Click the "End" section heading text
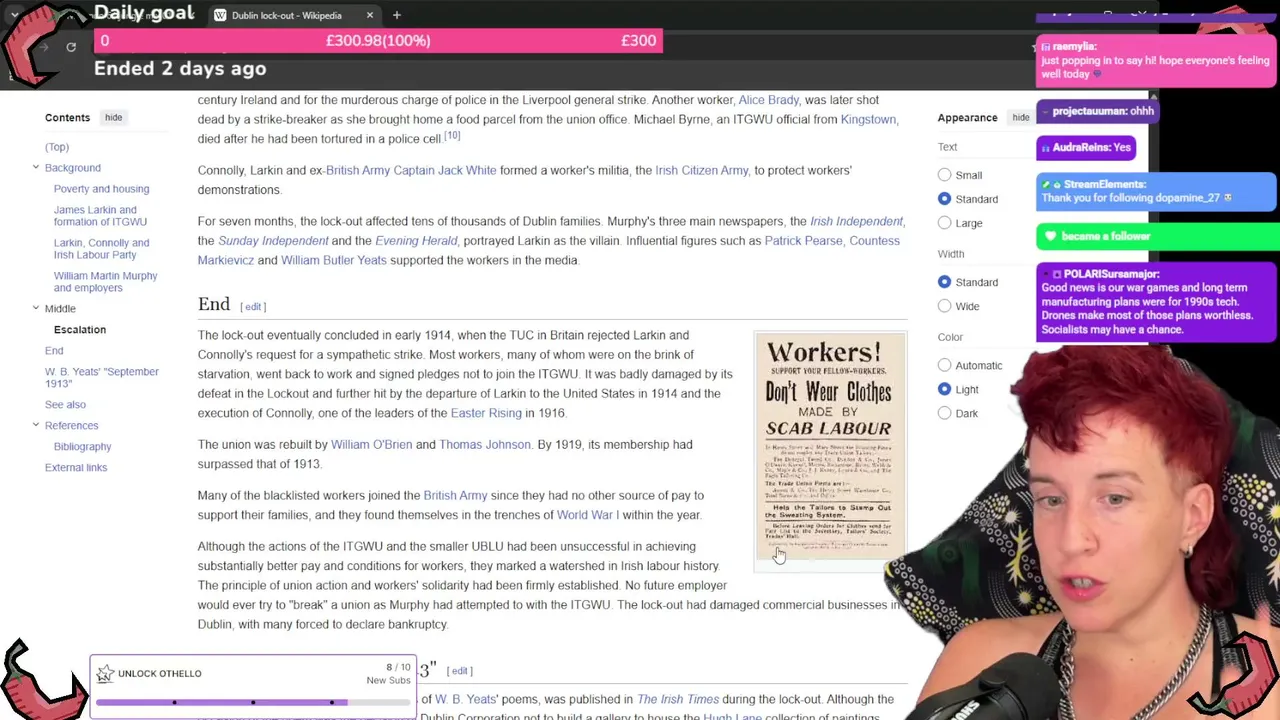This screenshot has height=720, width=1280. pyautogui.click(x=214, y=304)
